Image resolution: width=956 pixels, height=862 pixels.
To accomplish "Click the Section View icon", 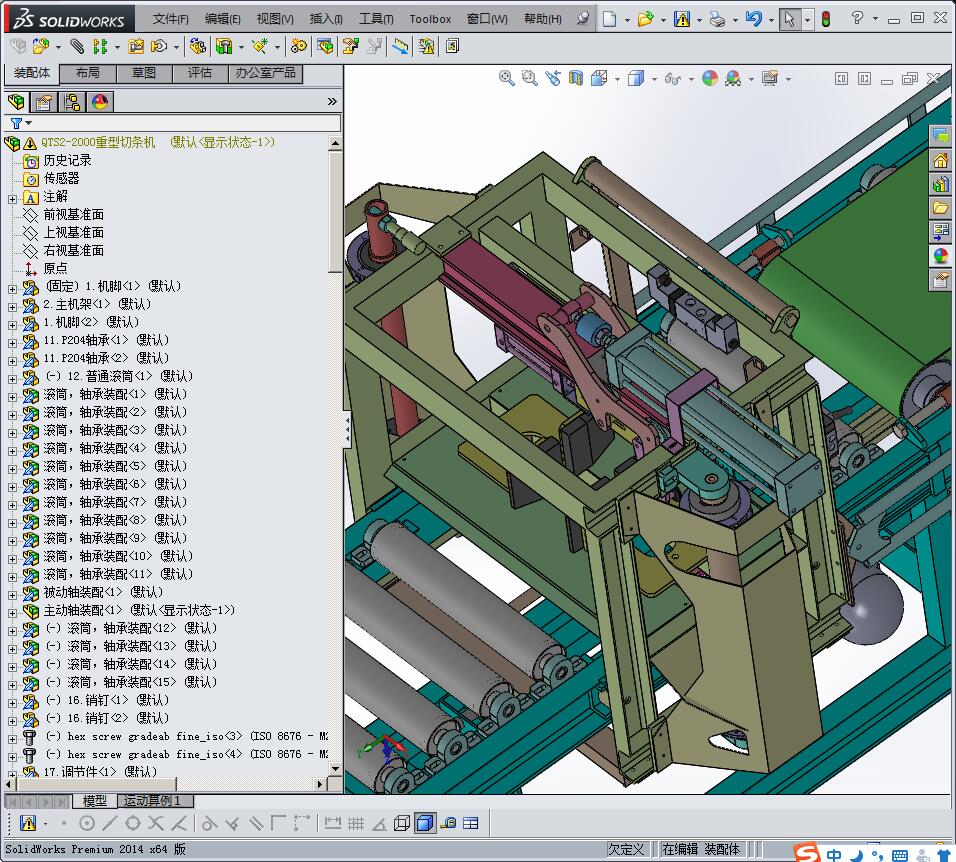I will pos(576,78).
